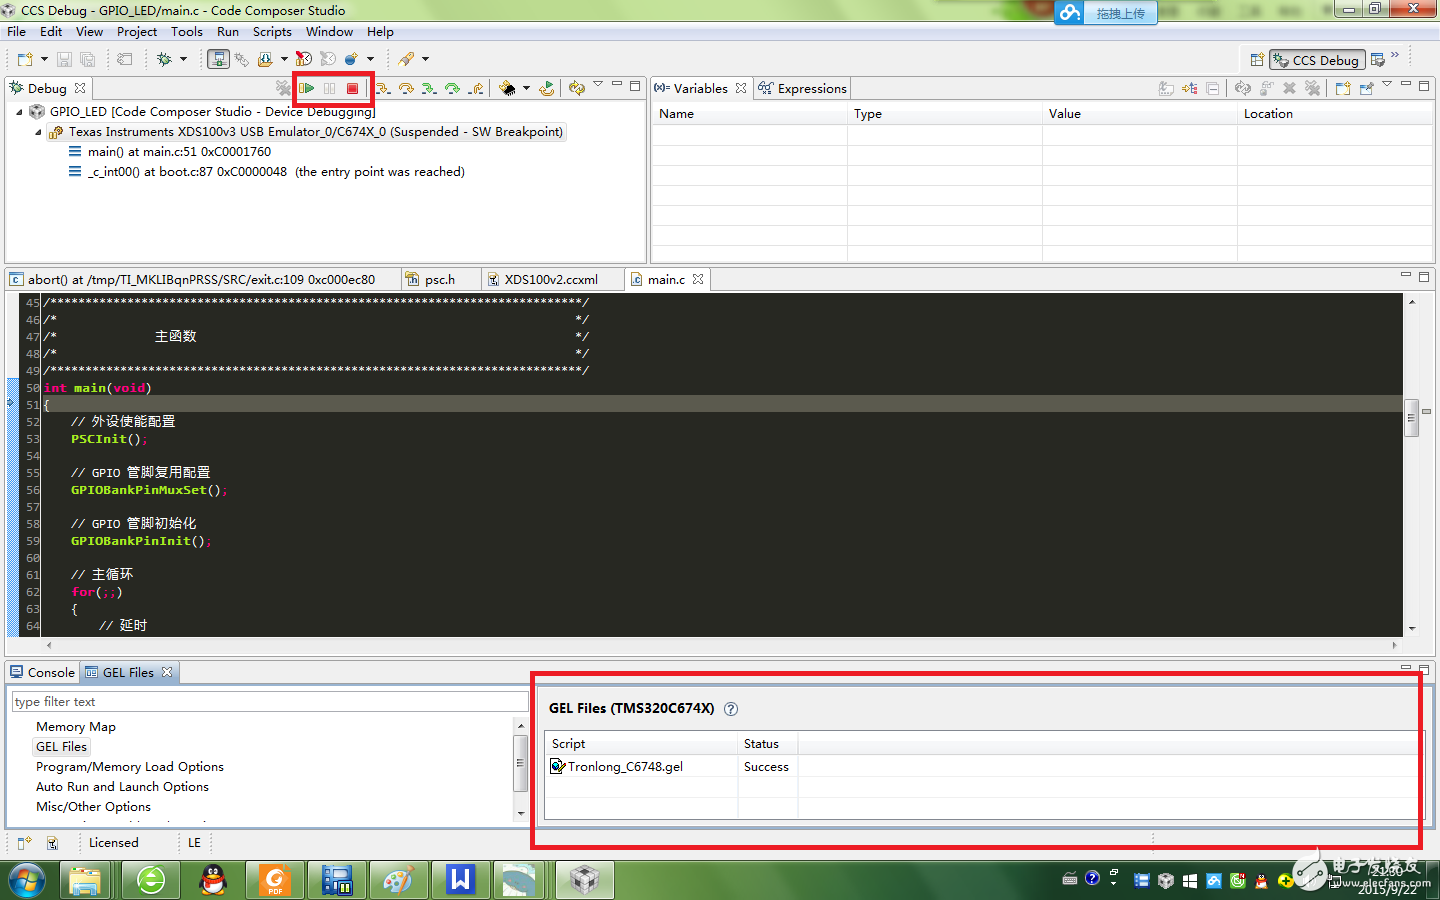Screen dimensions: 1440x900
Task: Select Memory Map in the settings list
Action: (76, 727)
